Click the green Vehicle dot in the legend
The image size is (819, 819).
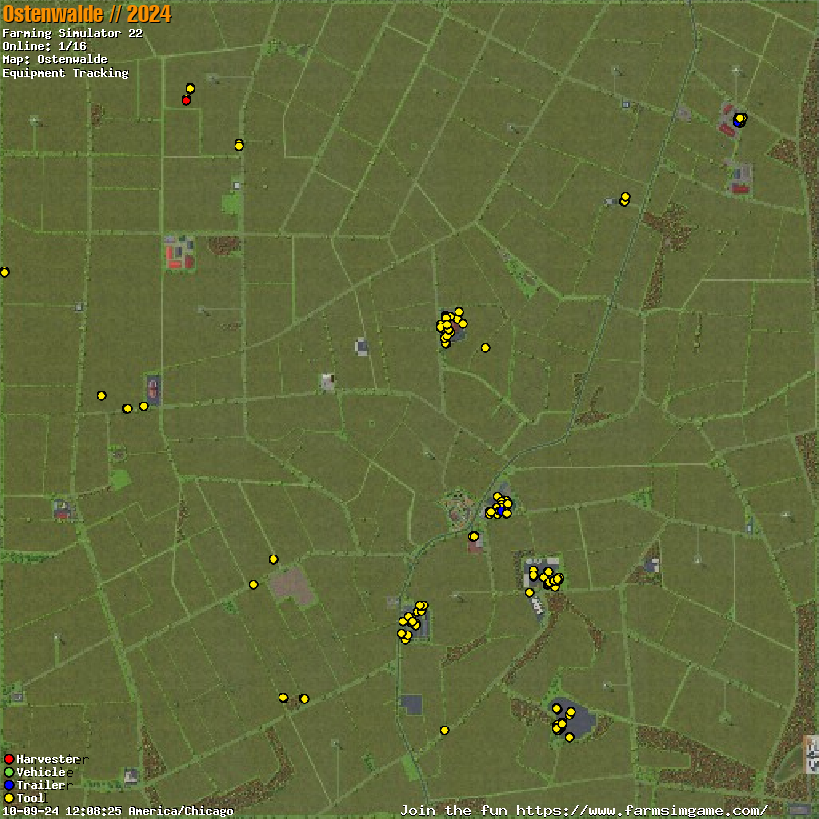click(x=8, y=772)
